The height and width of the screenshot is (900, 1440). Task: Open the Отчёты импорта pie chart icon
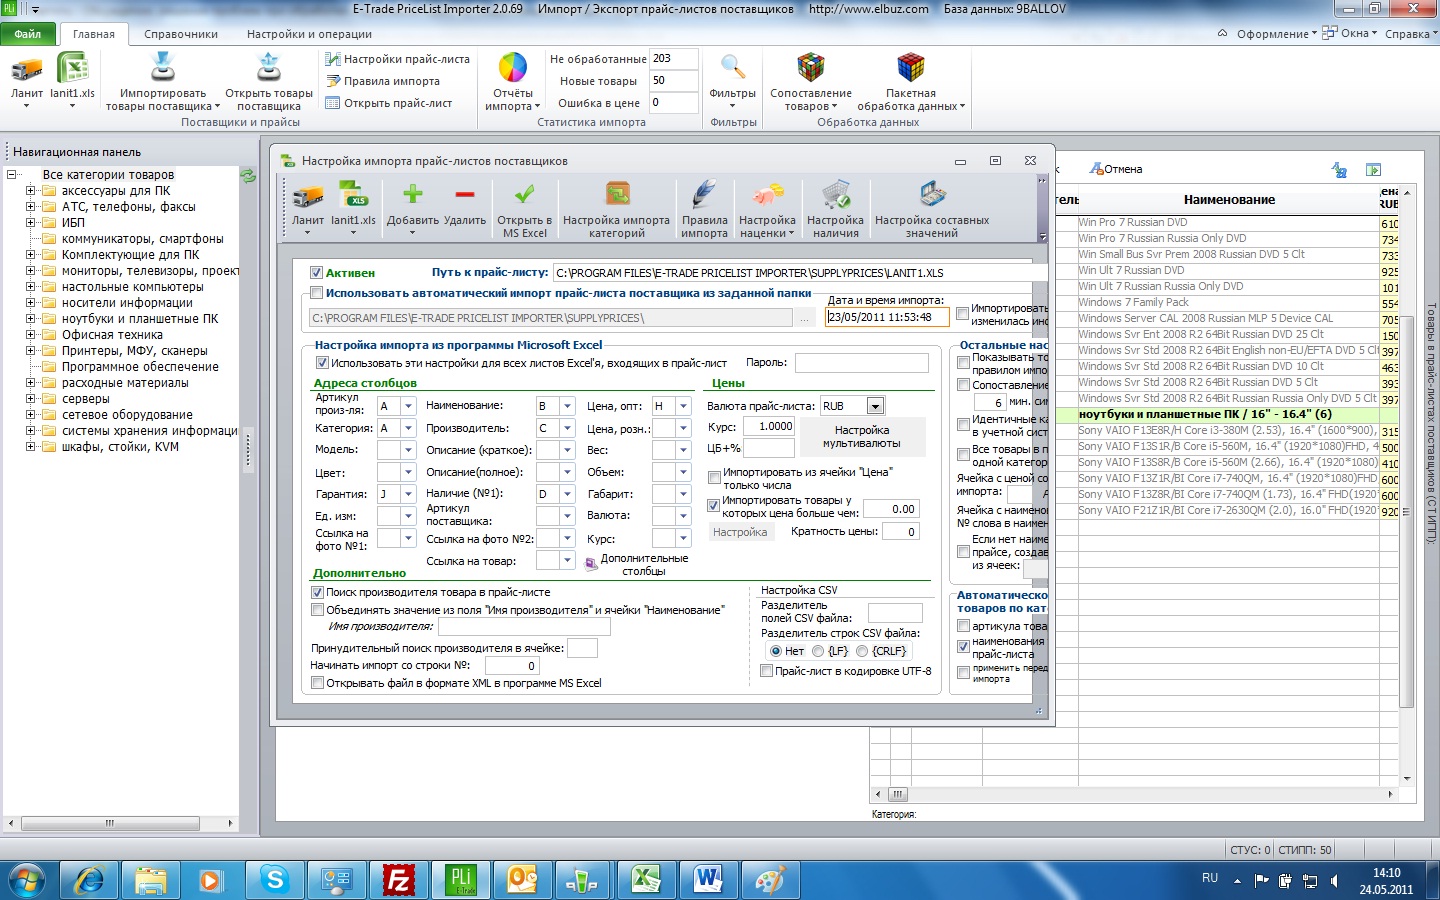click(x=513, y=68)
